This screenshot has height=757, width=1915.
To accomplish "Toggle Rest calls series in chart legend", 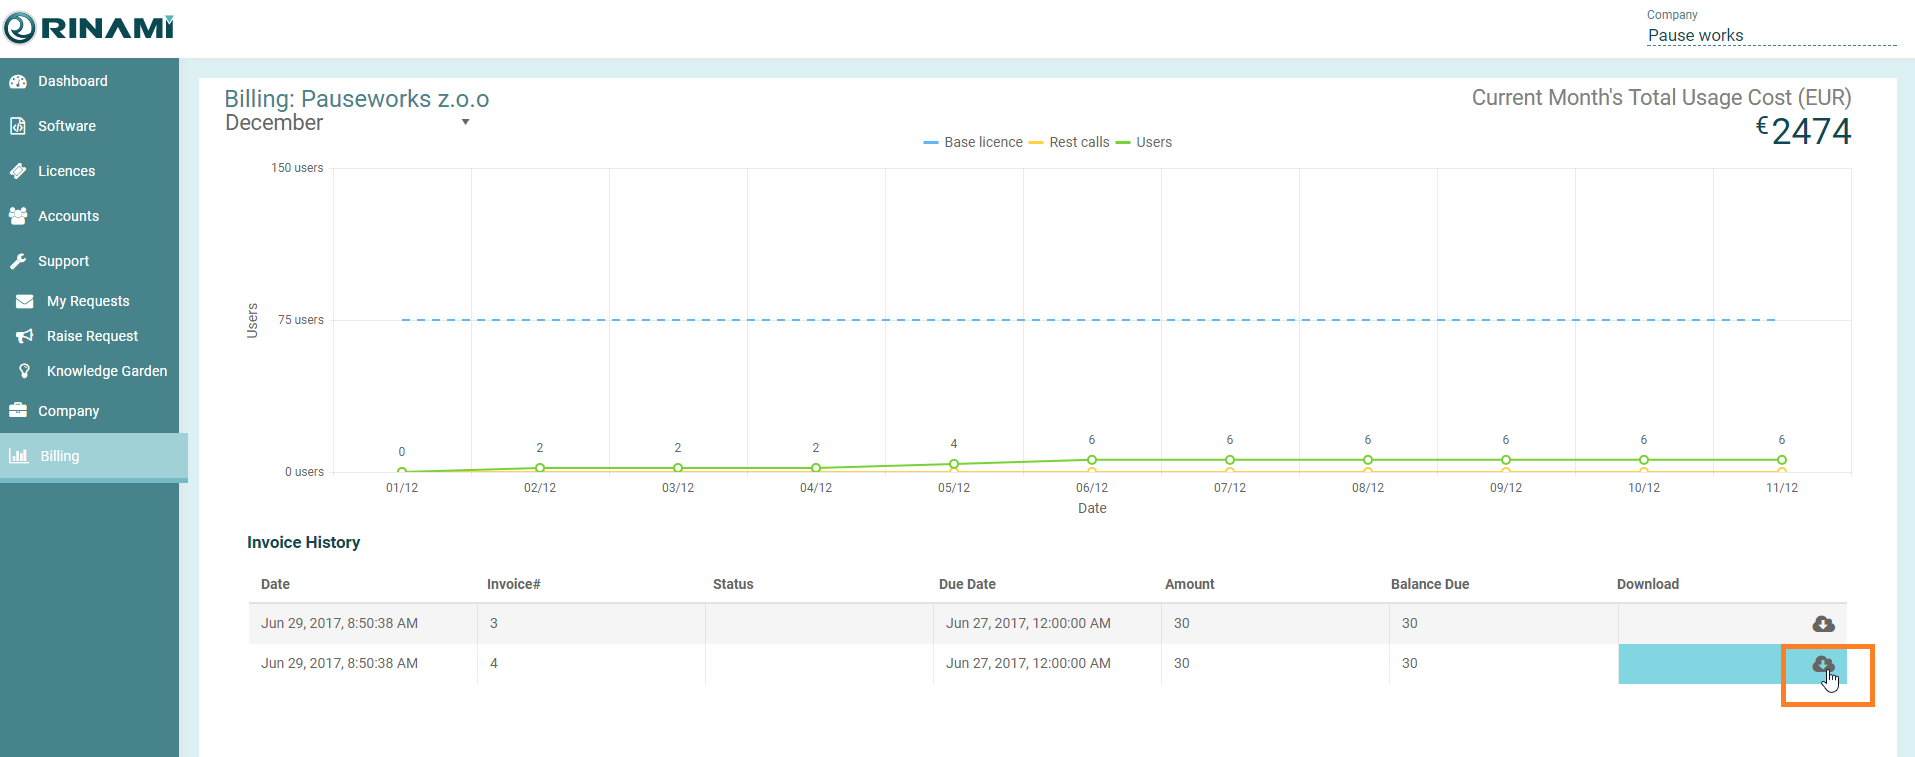I will [1069, 142].
